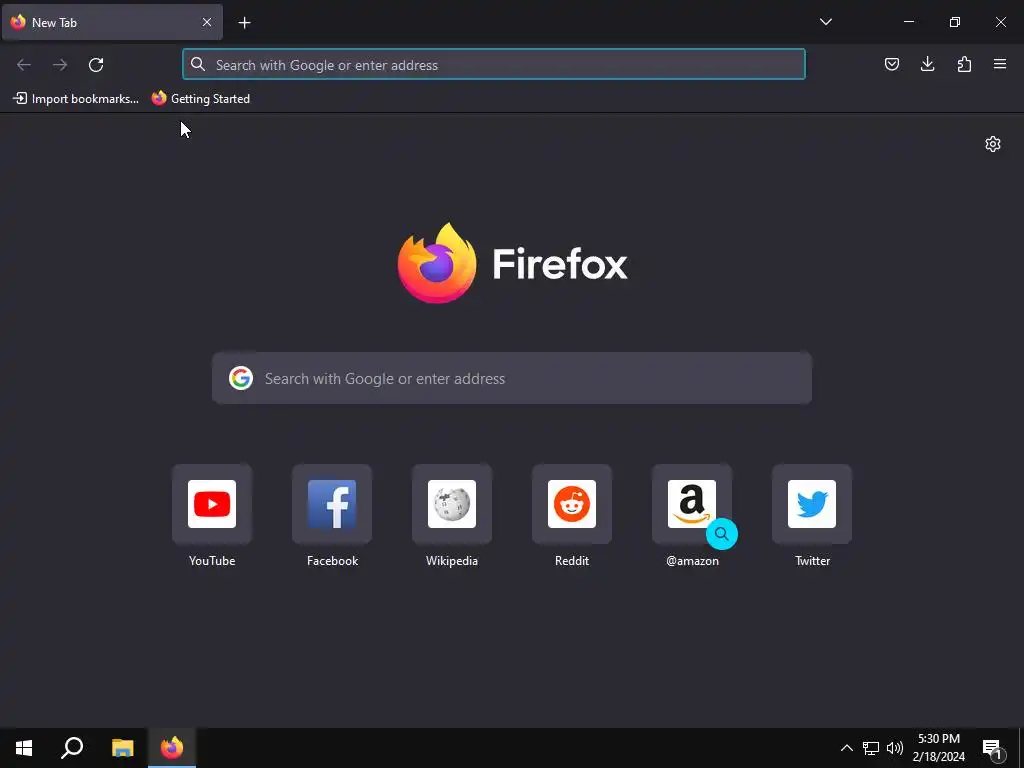This screenshot has width=1024, height=768.
Task: Open the Windows Start menu
Action: click(24, 748)
